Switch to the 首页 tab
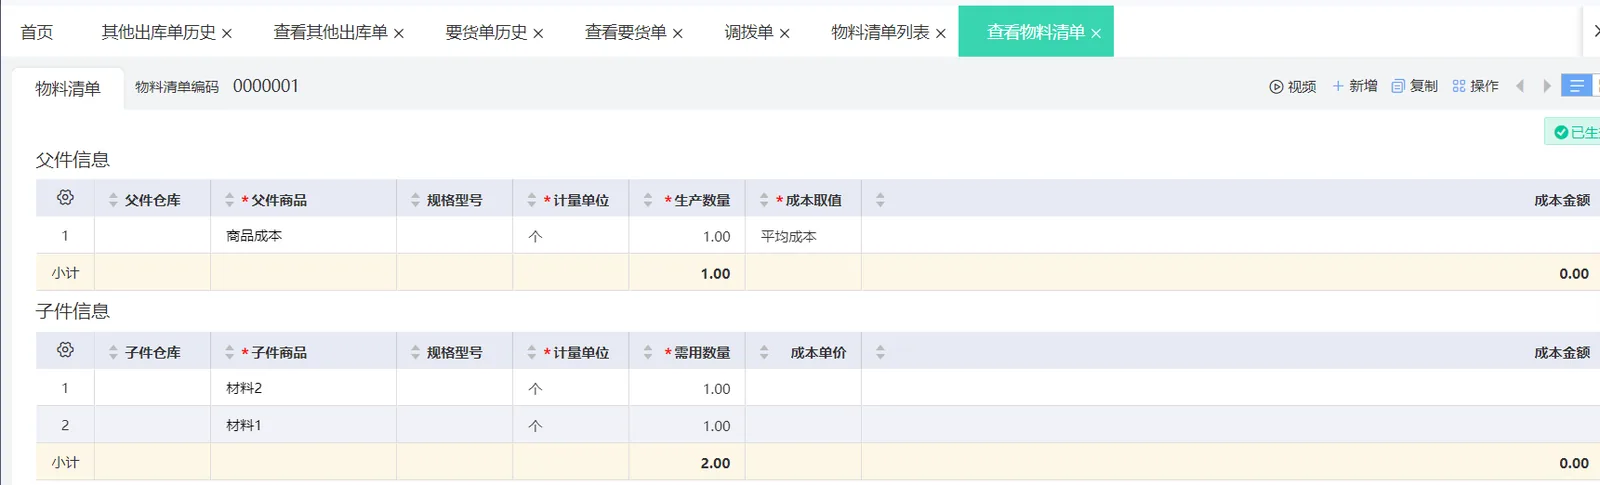Screen dimensions: 1600x485 pyautogui.click(x=37, y=32)
